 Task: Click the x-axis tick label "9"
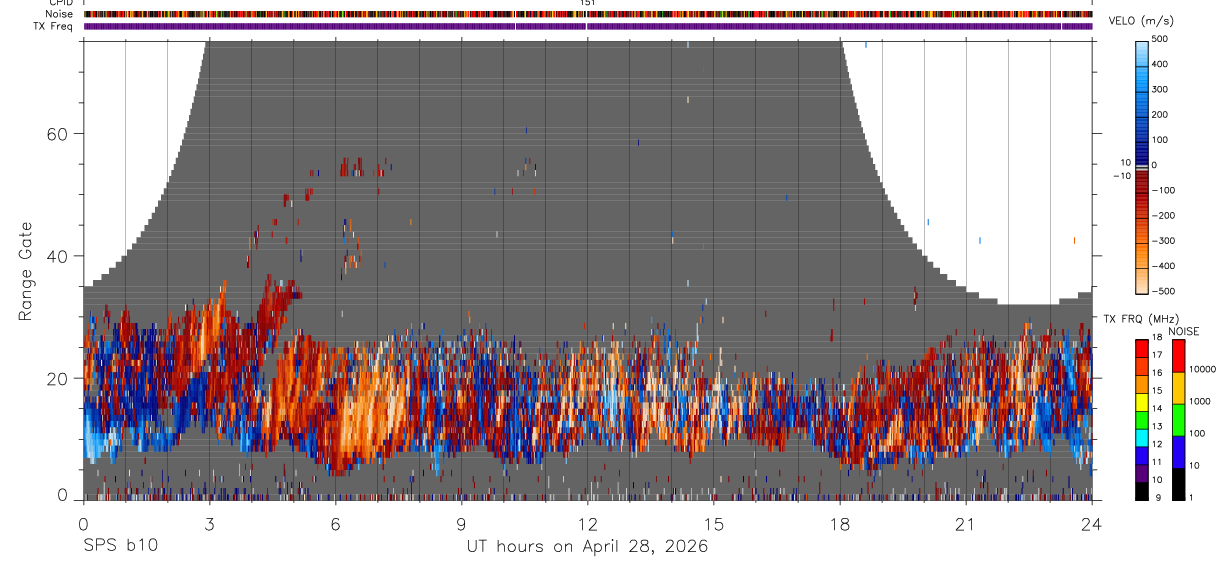click(461, 524)
